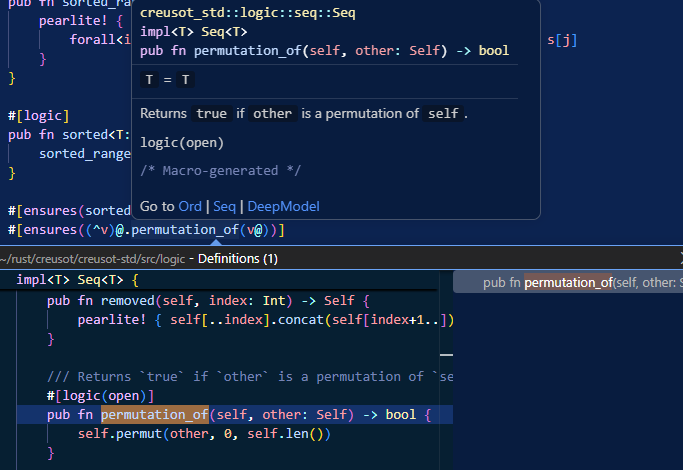Open the Ord link in hover popup
The height and width of the screenshot is (470, 683).
tap(190, 206)
